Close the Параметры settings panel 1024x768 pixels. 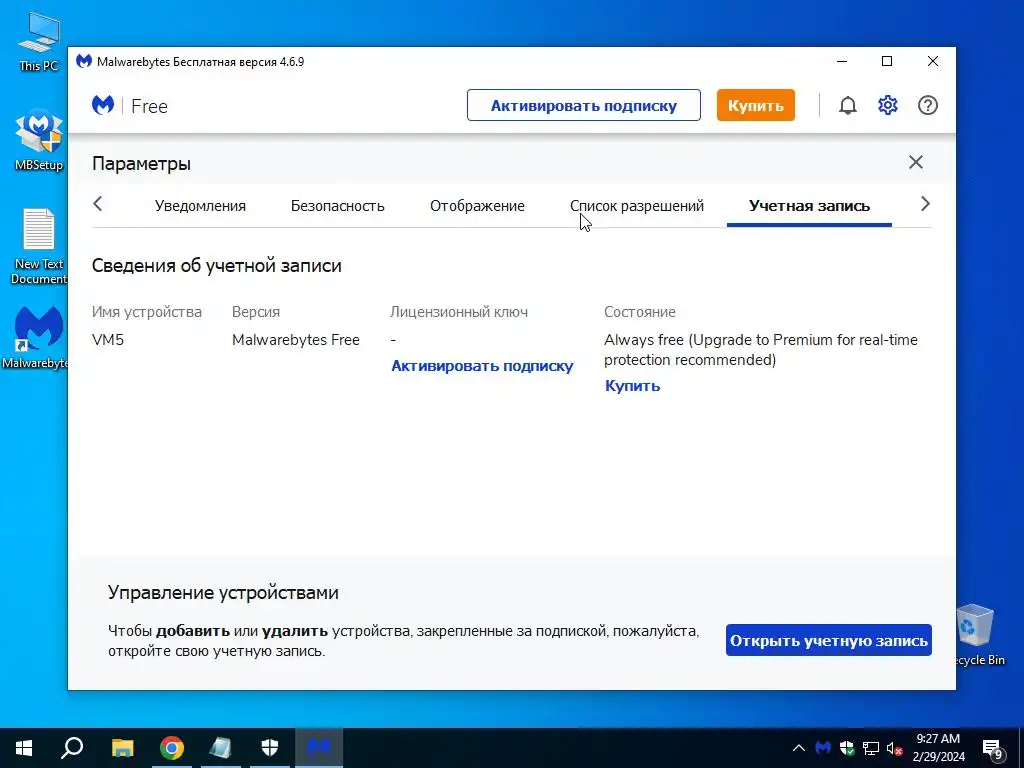tap(916, 162)
